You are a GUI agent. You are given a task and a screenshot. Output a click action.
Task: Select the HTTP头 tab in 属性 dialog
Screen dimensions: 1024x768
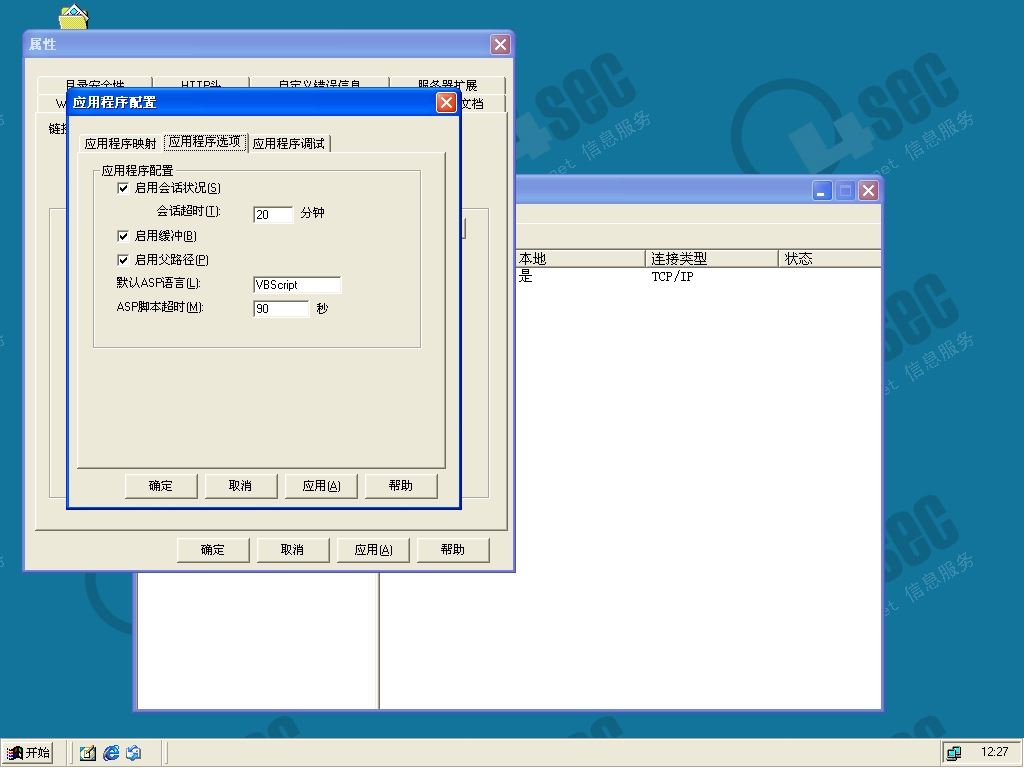pyautogui.click(x=200, y=85)
